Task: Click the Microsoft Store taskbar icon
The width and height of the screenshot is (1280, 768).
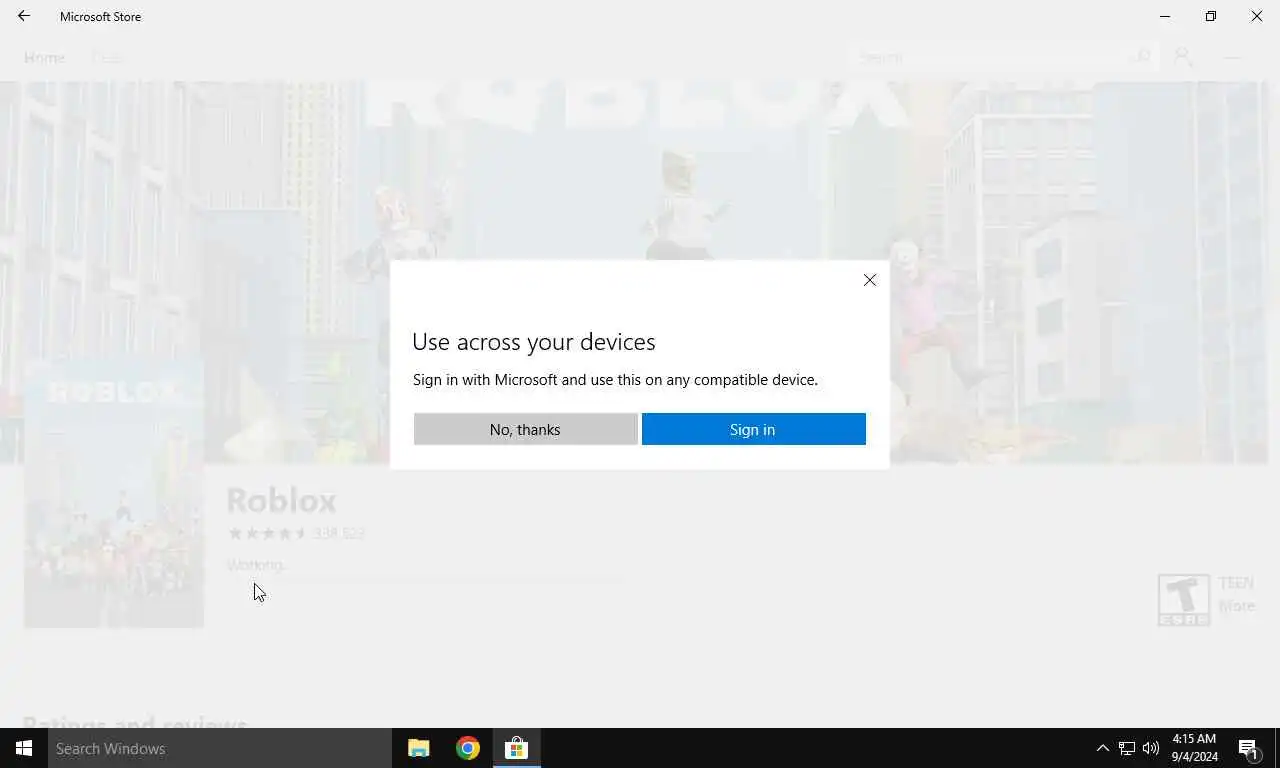Action: point(516,748)
